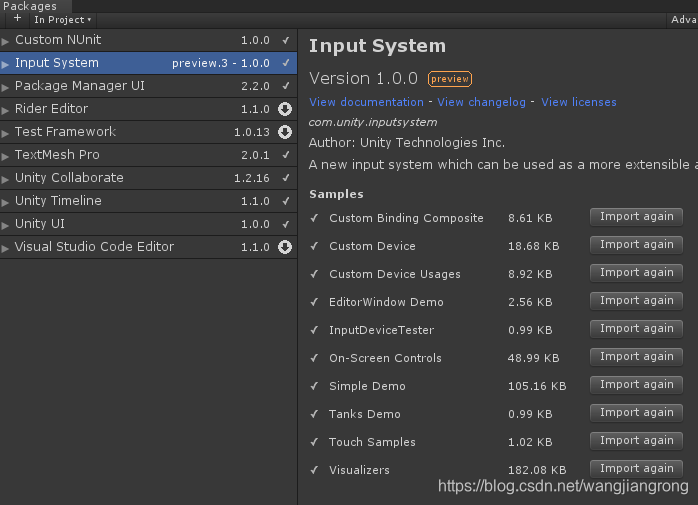This screenshot has height=505, width=698.
Task: Open the View changelog link
Action: tap(481, 102)
